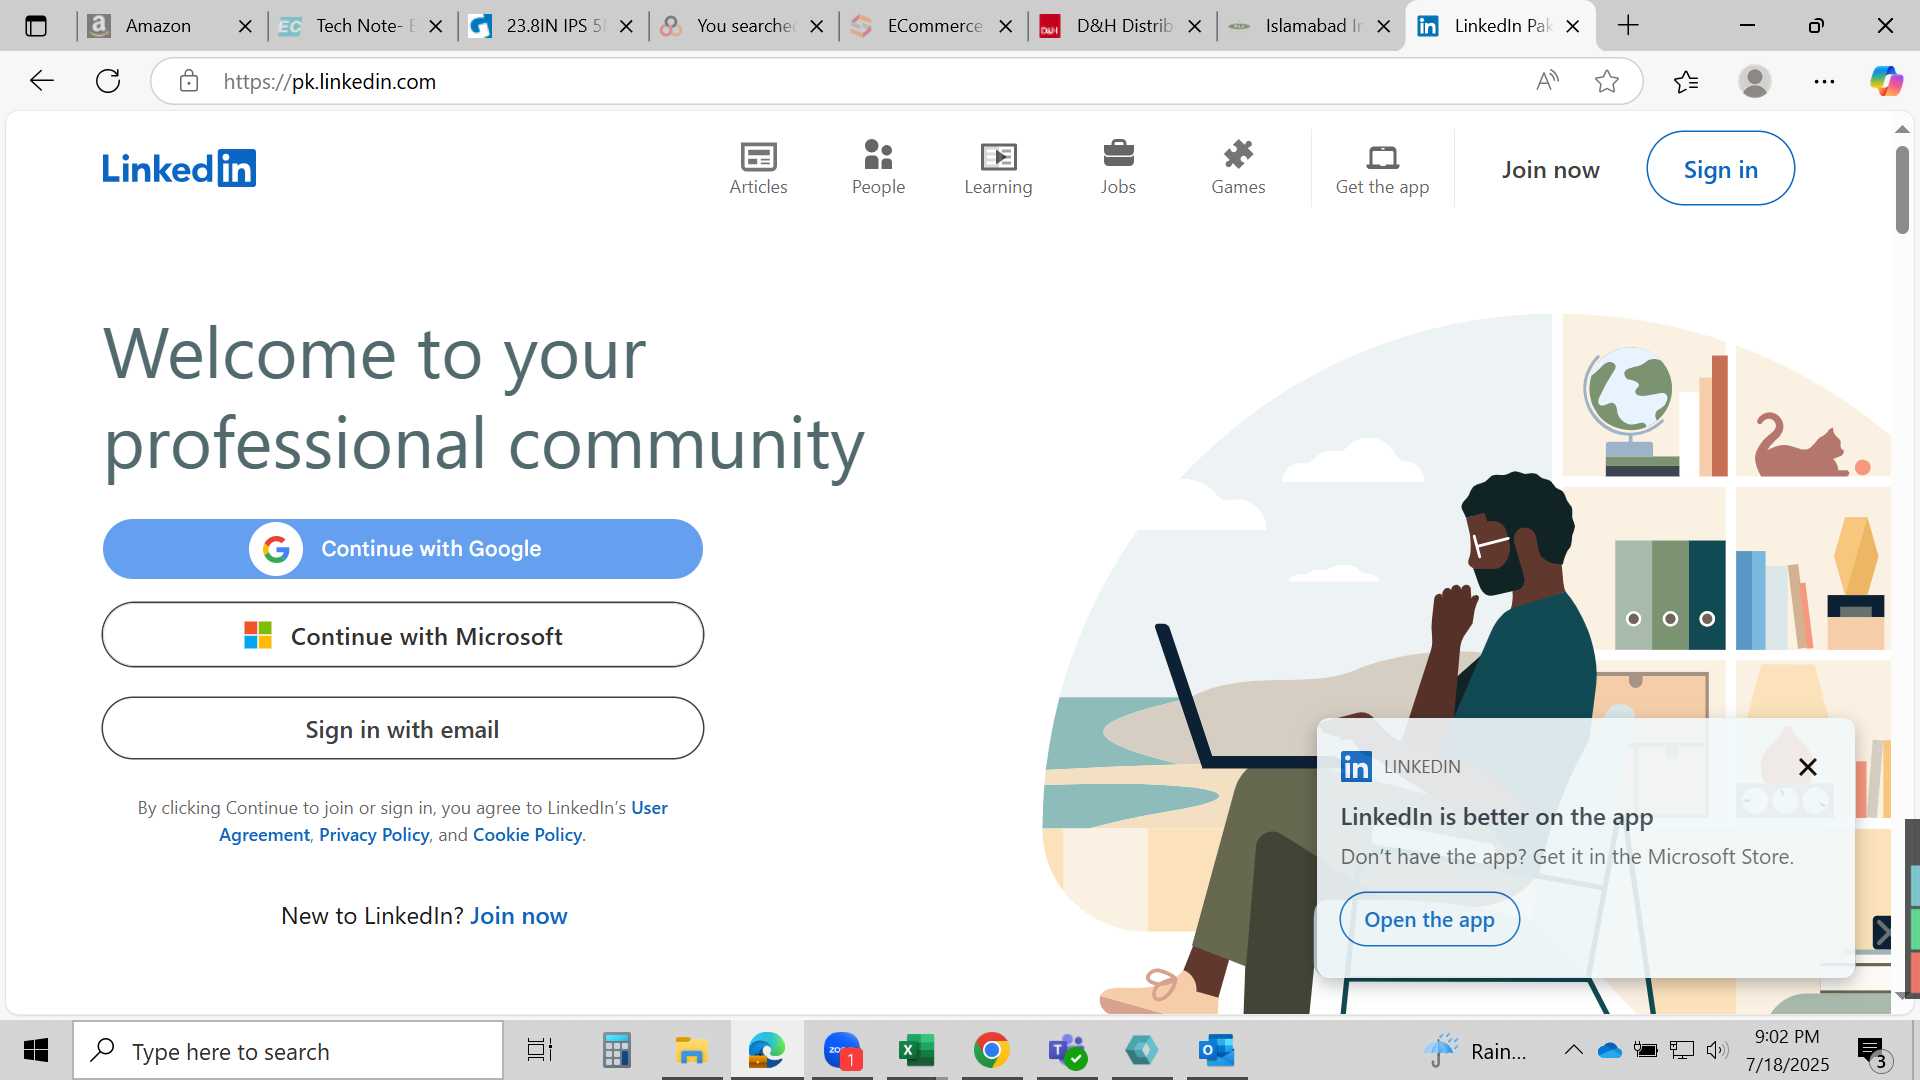View site information lock icon

click(189, 81)
